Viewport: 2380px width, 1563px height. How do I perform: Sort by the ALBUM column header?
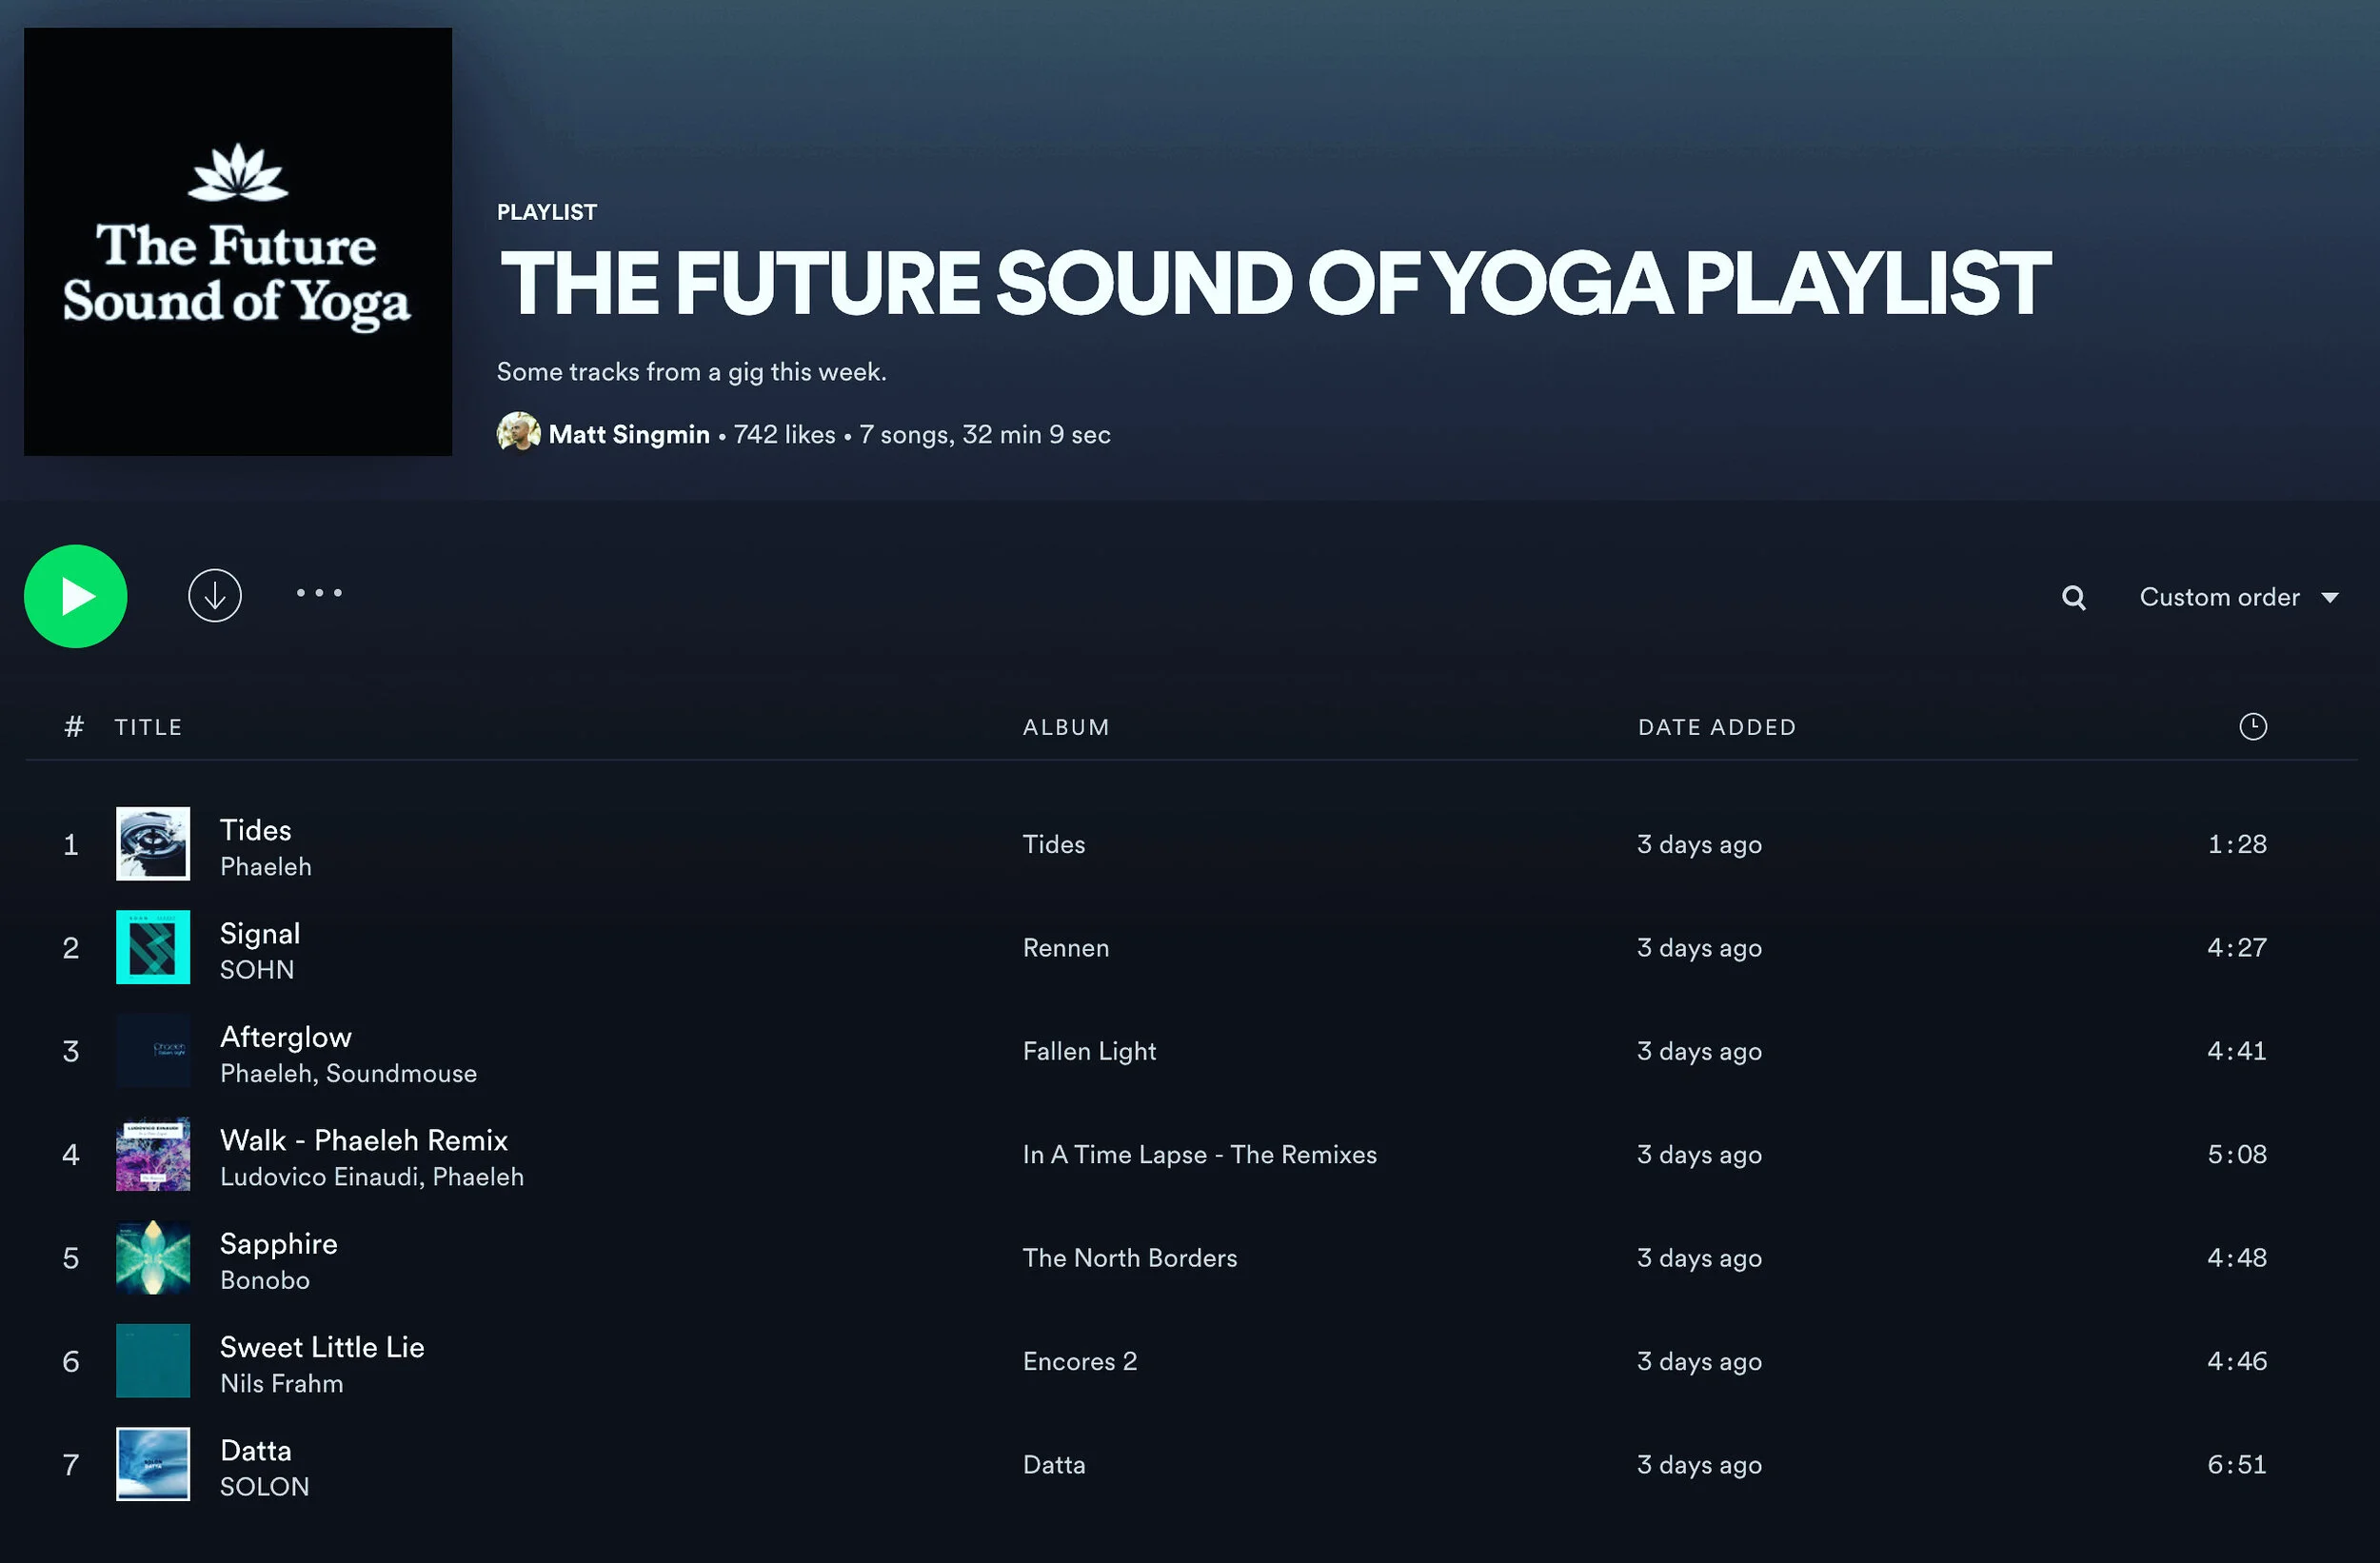click(x=1065, y=727)
